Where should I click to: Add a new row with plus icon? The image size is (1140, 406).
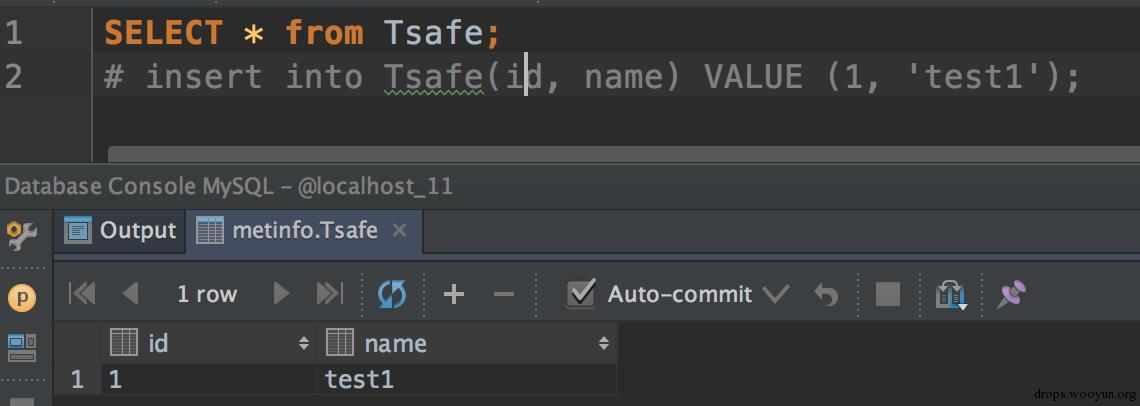coord(454,293)
